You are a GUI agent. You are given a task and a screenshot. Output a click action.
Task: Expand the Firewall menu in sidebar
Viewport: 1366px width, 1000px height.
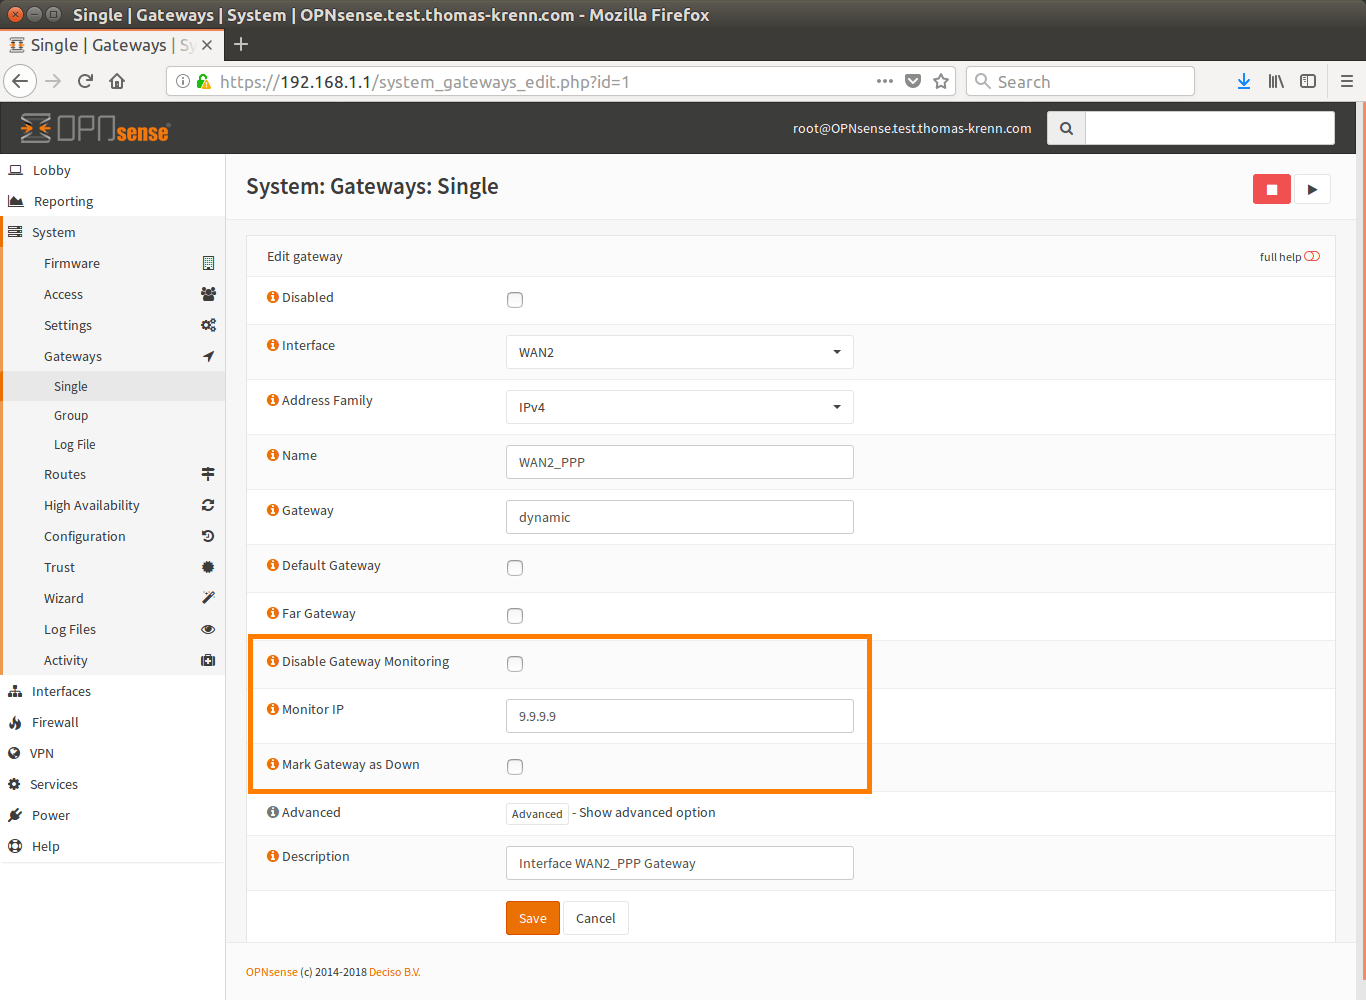click(x=55, y=722)
